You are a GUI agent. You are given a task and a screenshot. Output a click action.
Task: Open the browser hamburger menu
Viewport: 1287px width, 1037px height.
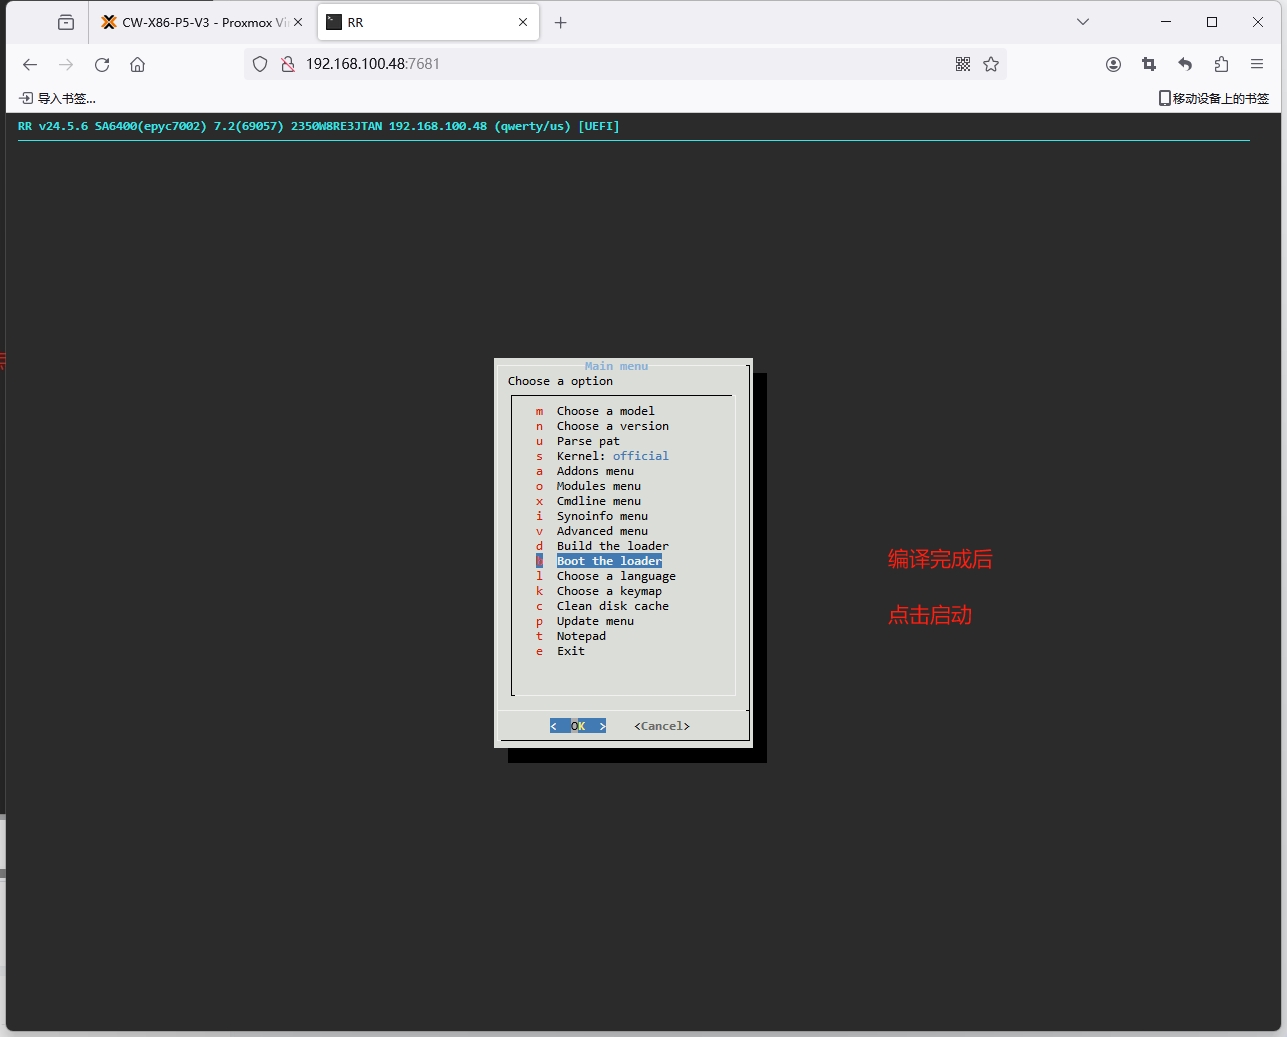[1257, 64]
